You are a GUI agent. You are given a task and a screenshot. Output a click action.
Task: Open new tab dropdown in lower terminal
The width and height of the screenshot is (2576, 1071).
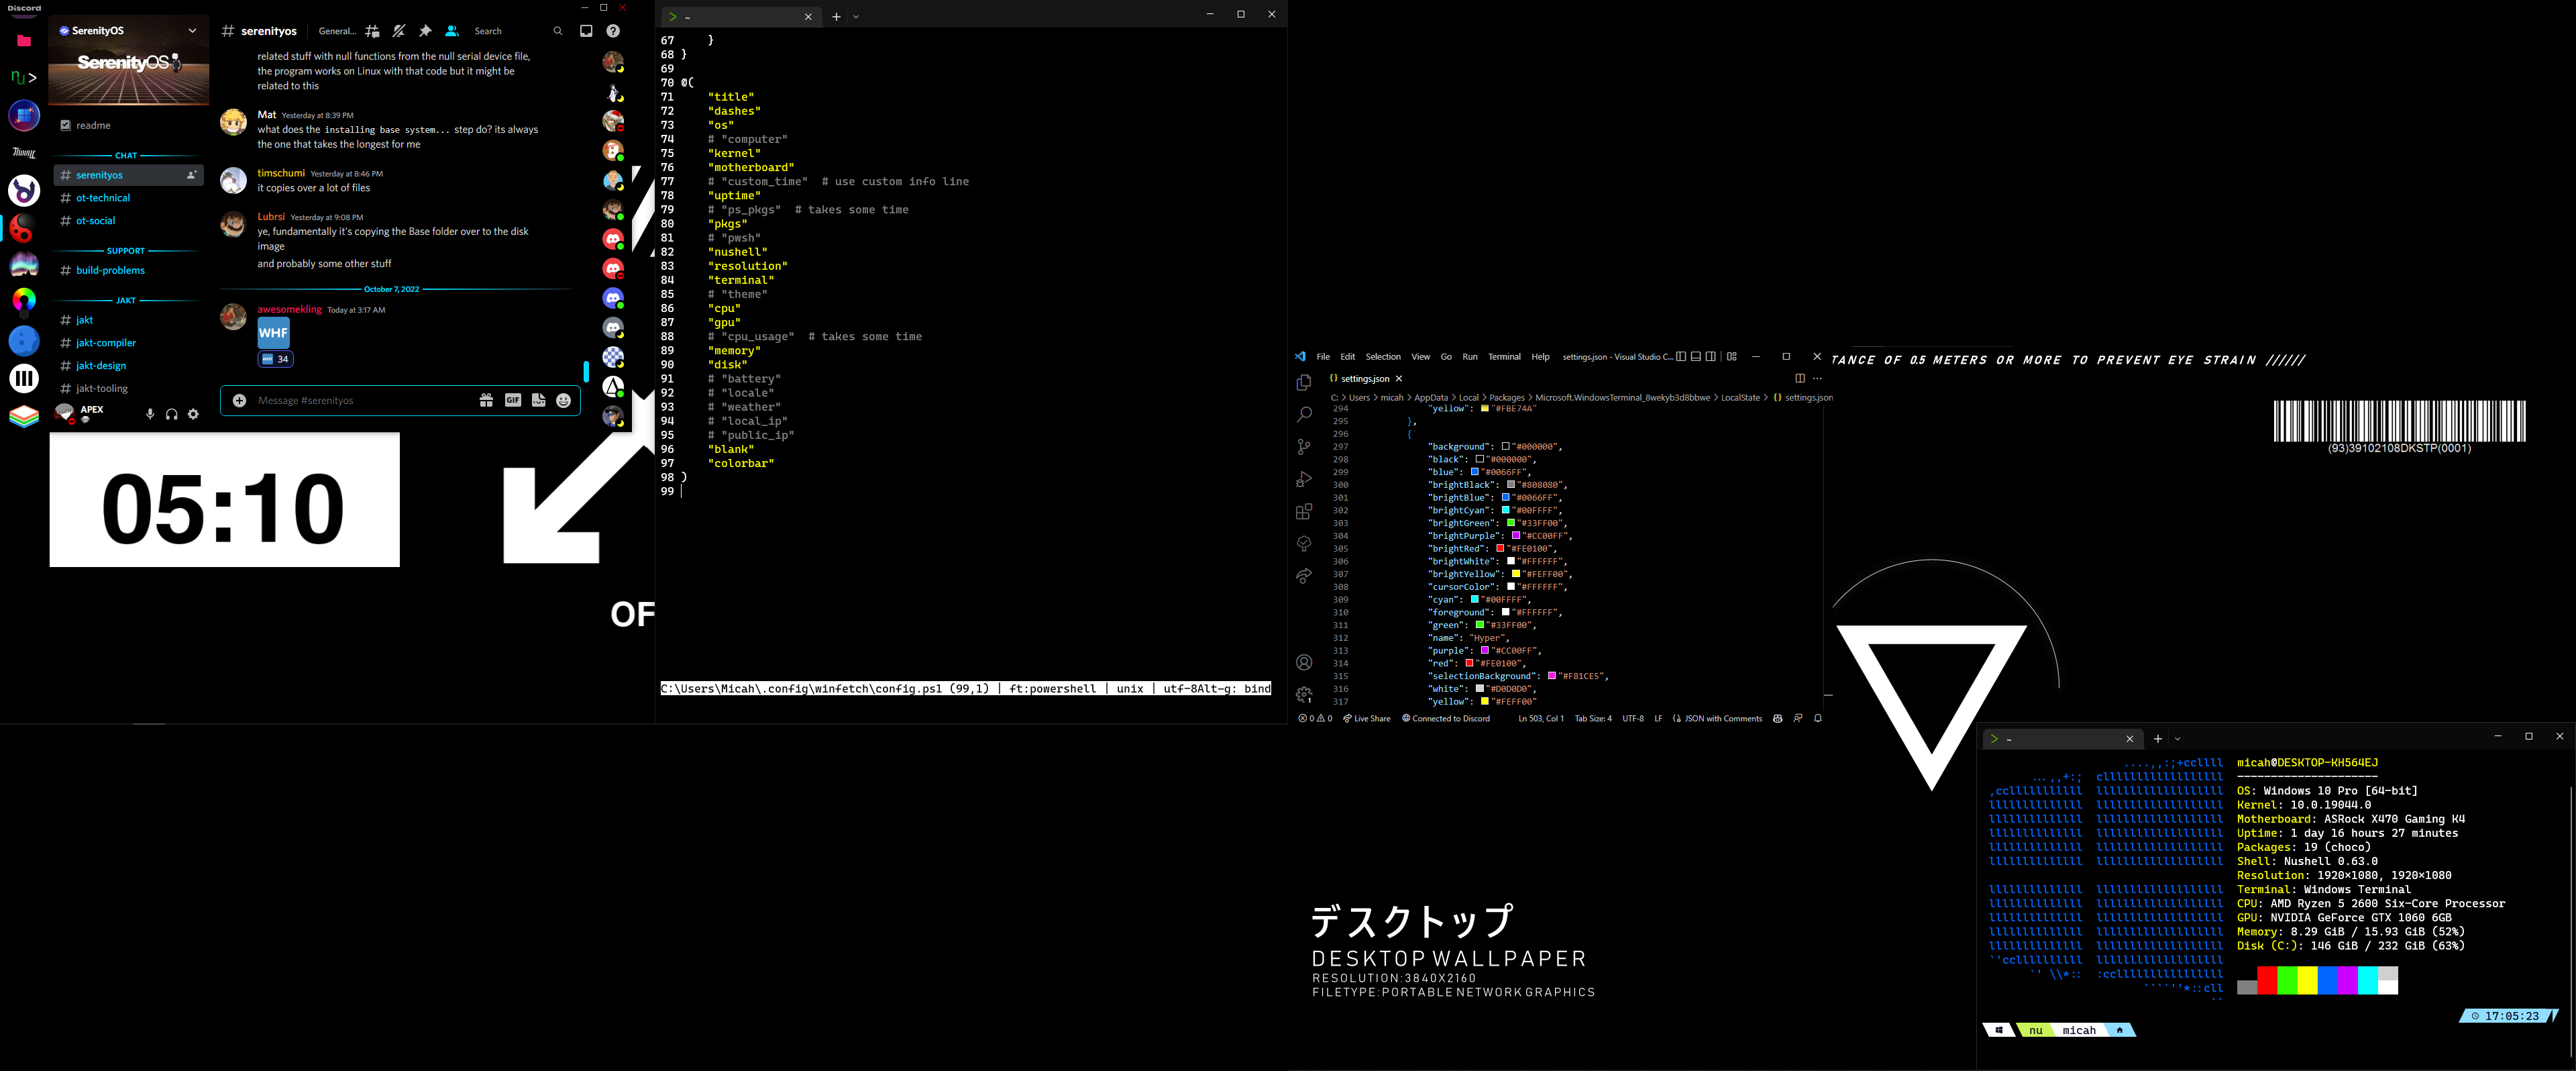pos(2178,739)
